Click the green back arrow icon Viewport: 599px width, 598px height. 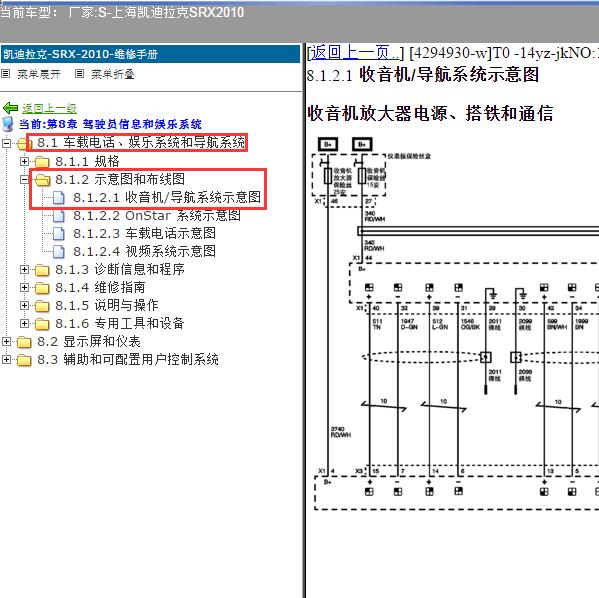point(10,108)
